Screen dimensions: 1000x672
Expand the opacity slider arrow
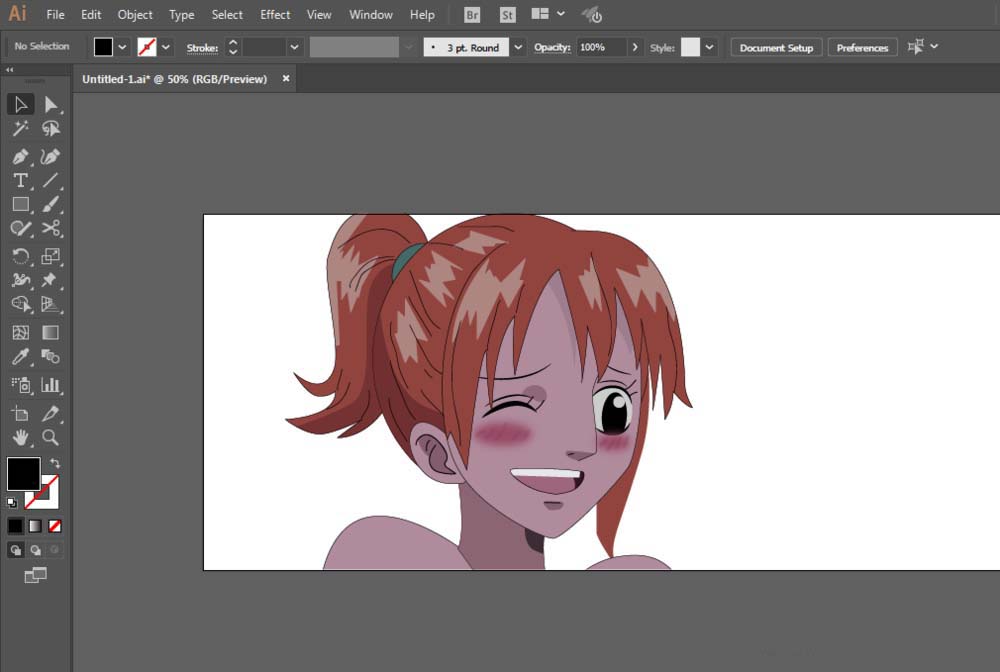(635, 47)
